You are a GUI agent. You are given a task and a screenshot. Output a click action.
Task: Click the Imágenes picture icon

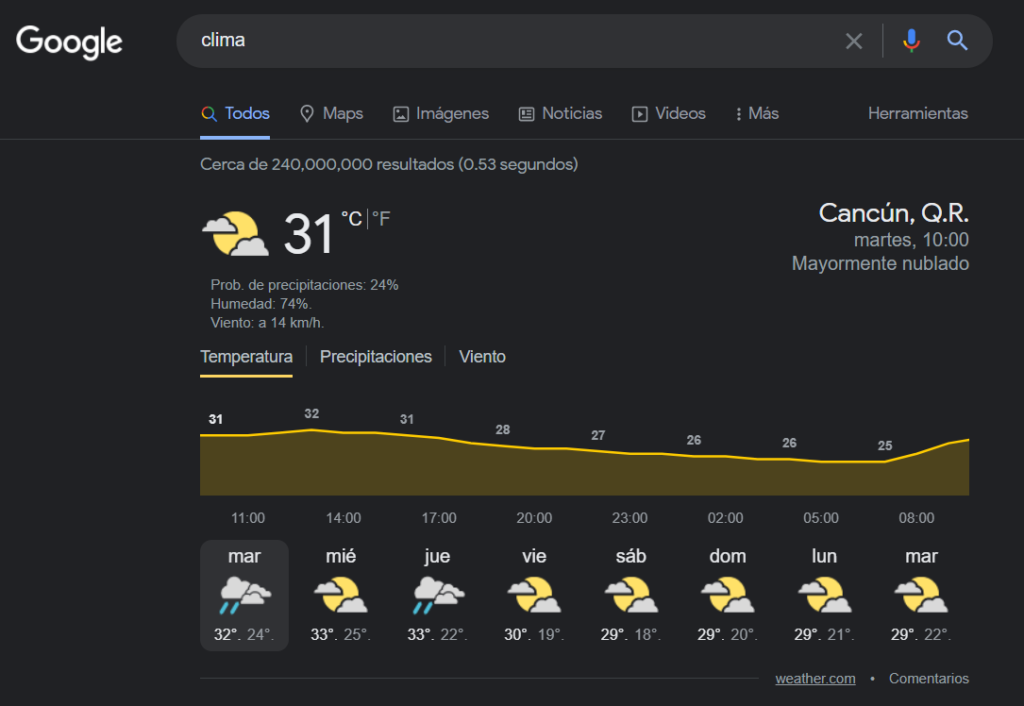401,114
